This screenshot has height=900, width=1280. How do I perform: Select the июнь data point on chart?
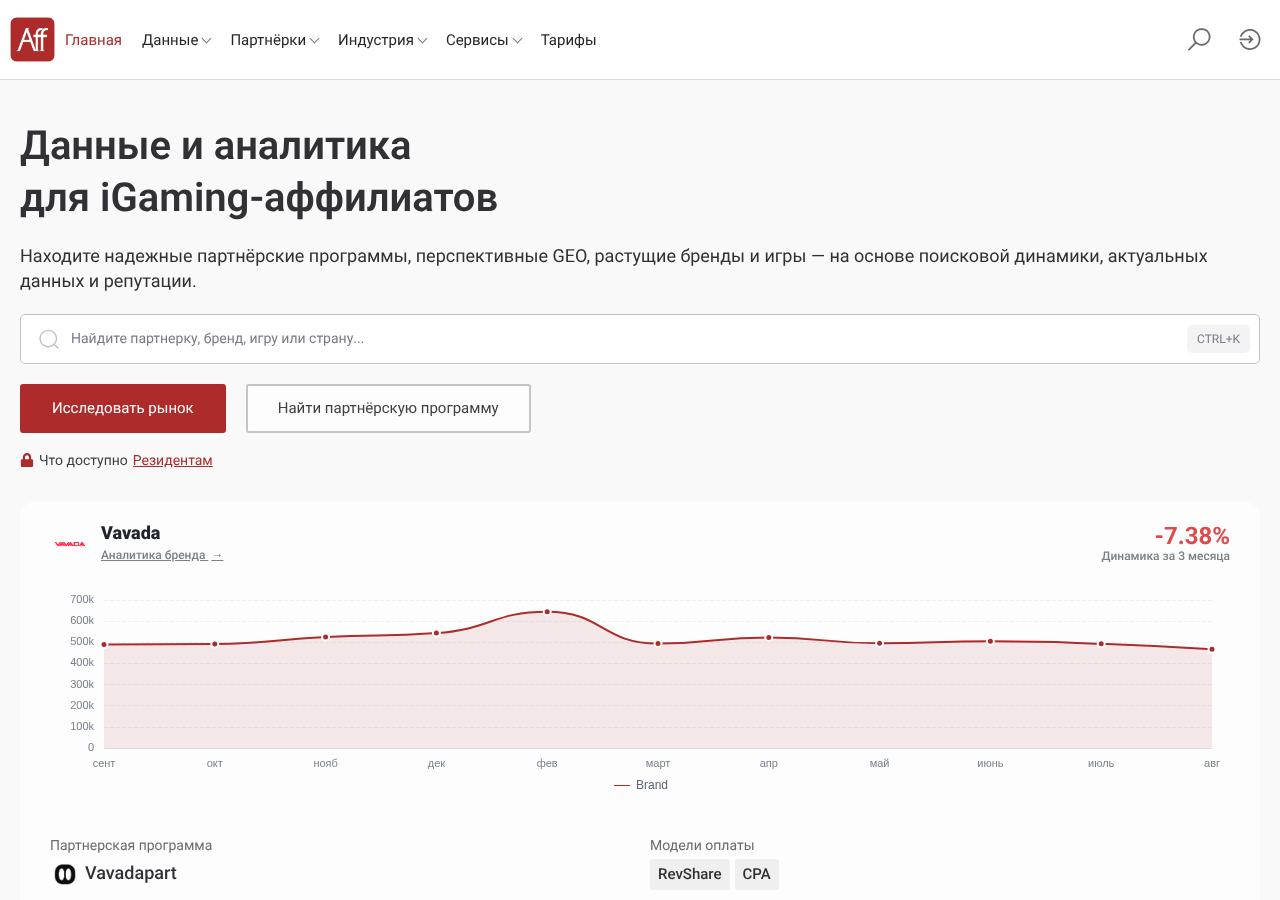(x=990, y=641)
